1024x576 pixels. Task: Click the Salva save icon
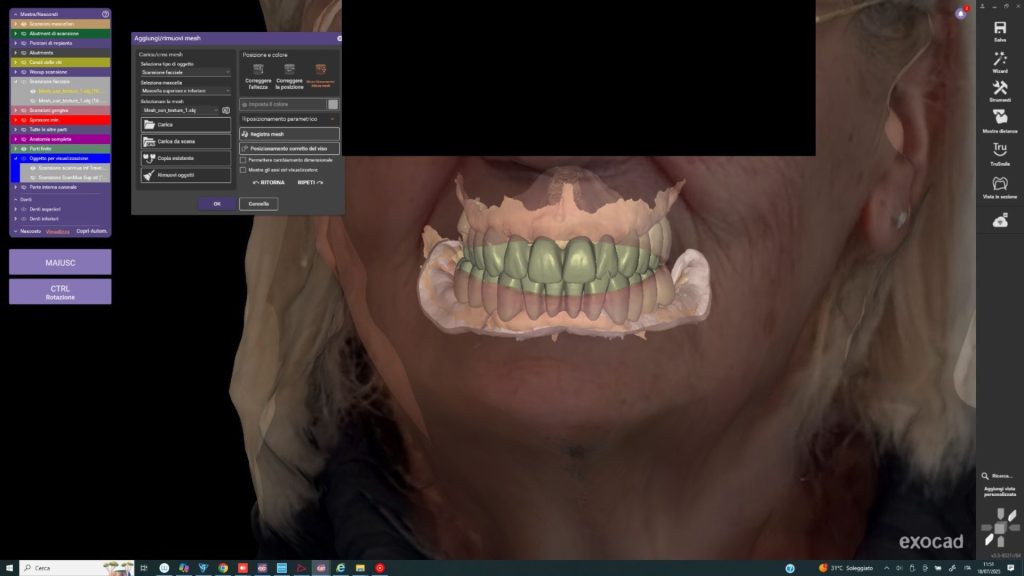click(x=999, y=27)
